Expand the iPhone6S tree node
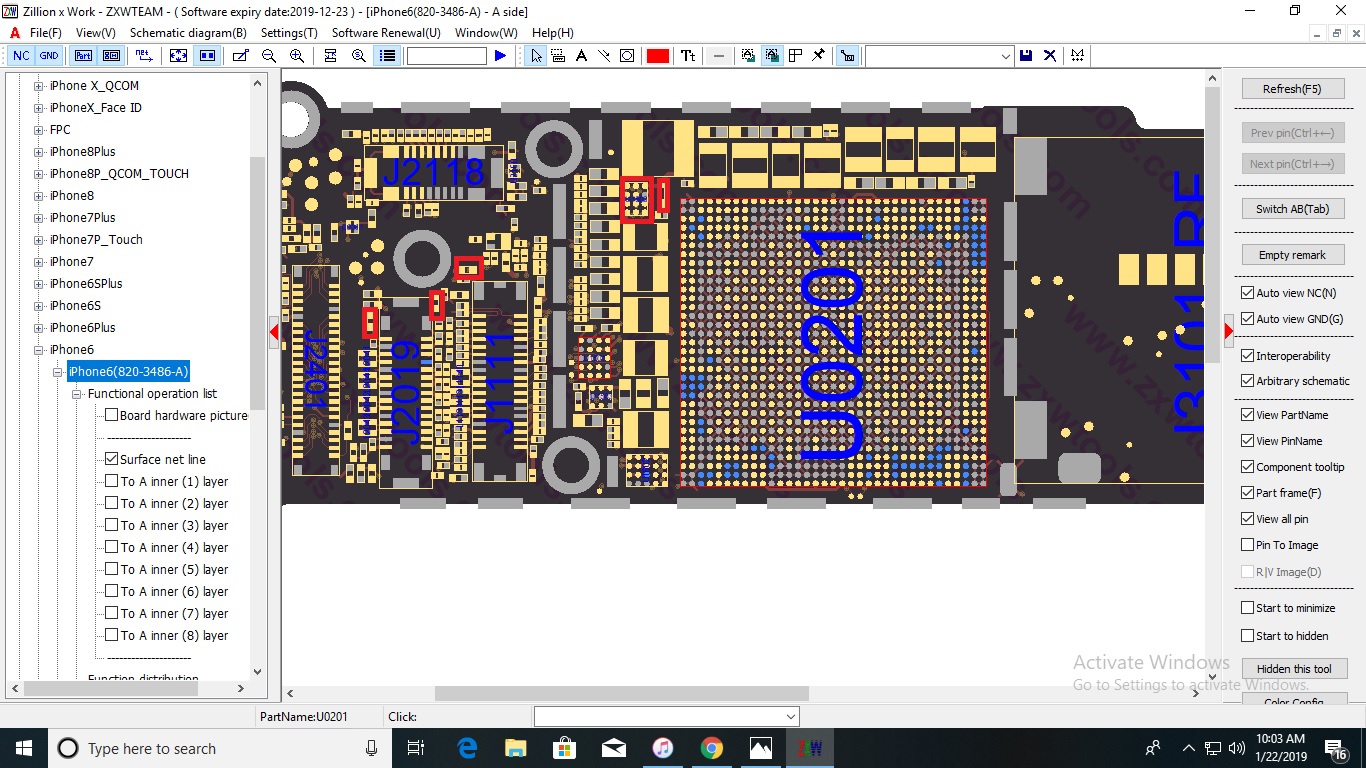Viewport: 1366px width, 768px height. click(x=39, y=306)
